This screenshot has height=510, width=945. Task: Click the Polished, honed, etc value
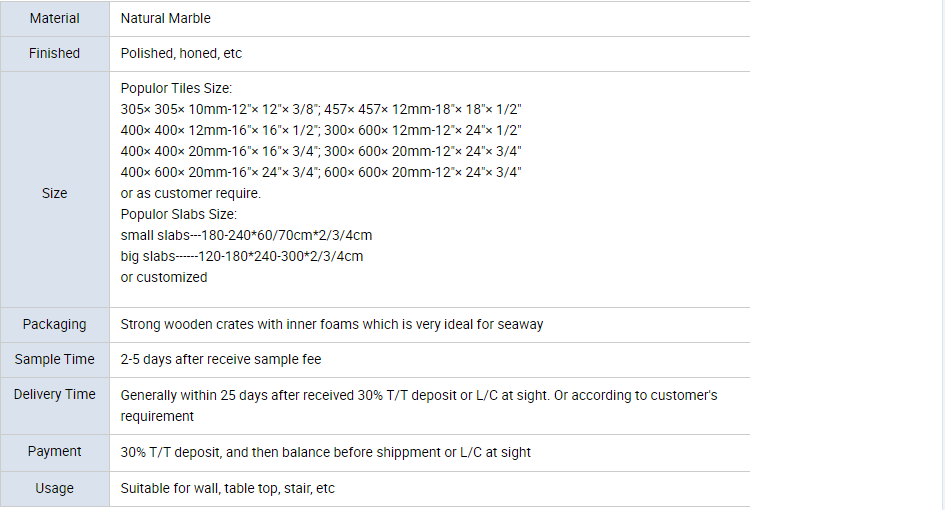tap(181, 54)
